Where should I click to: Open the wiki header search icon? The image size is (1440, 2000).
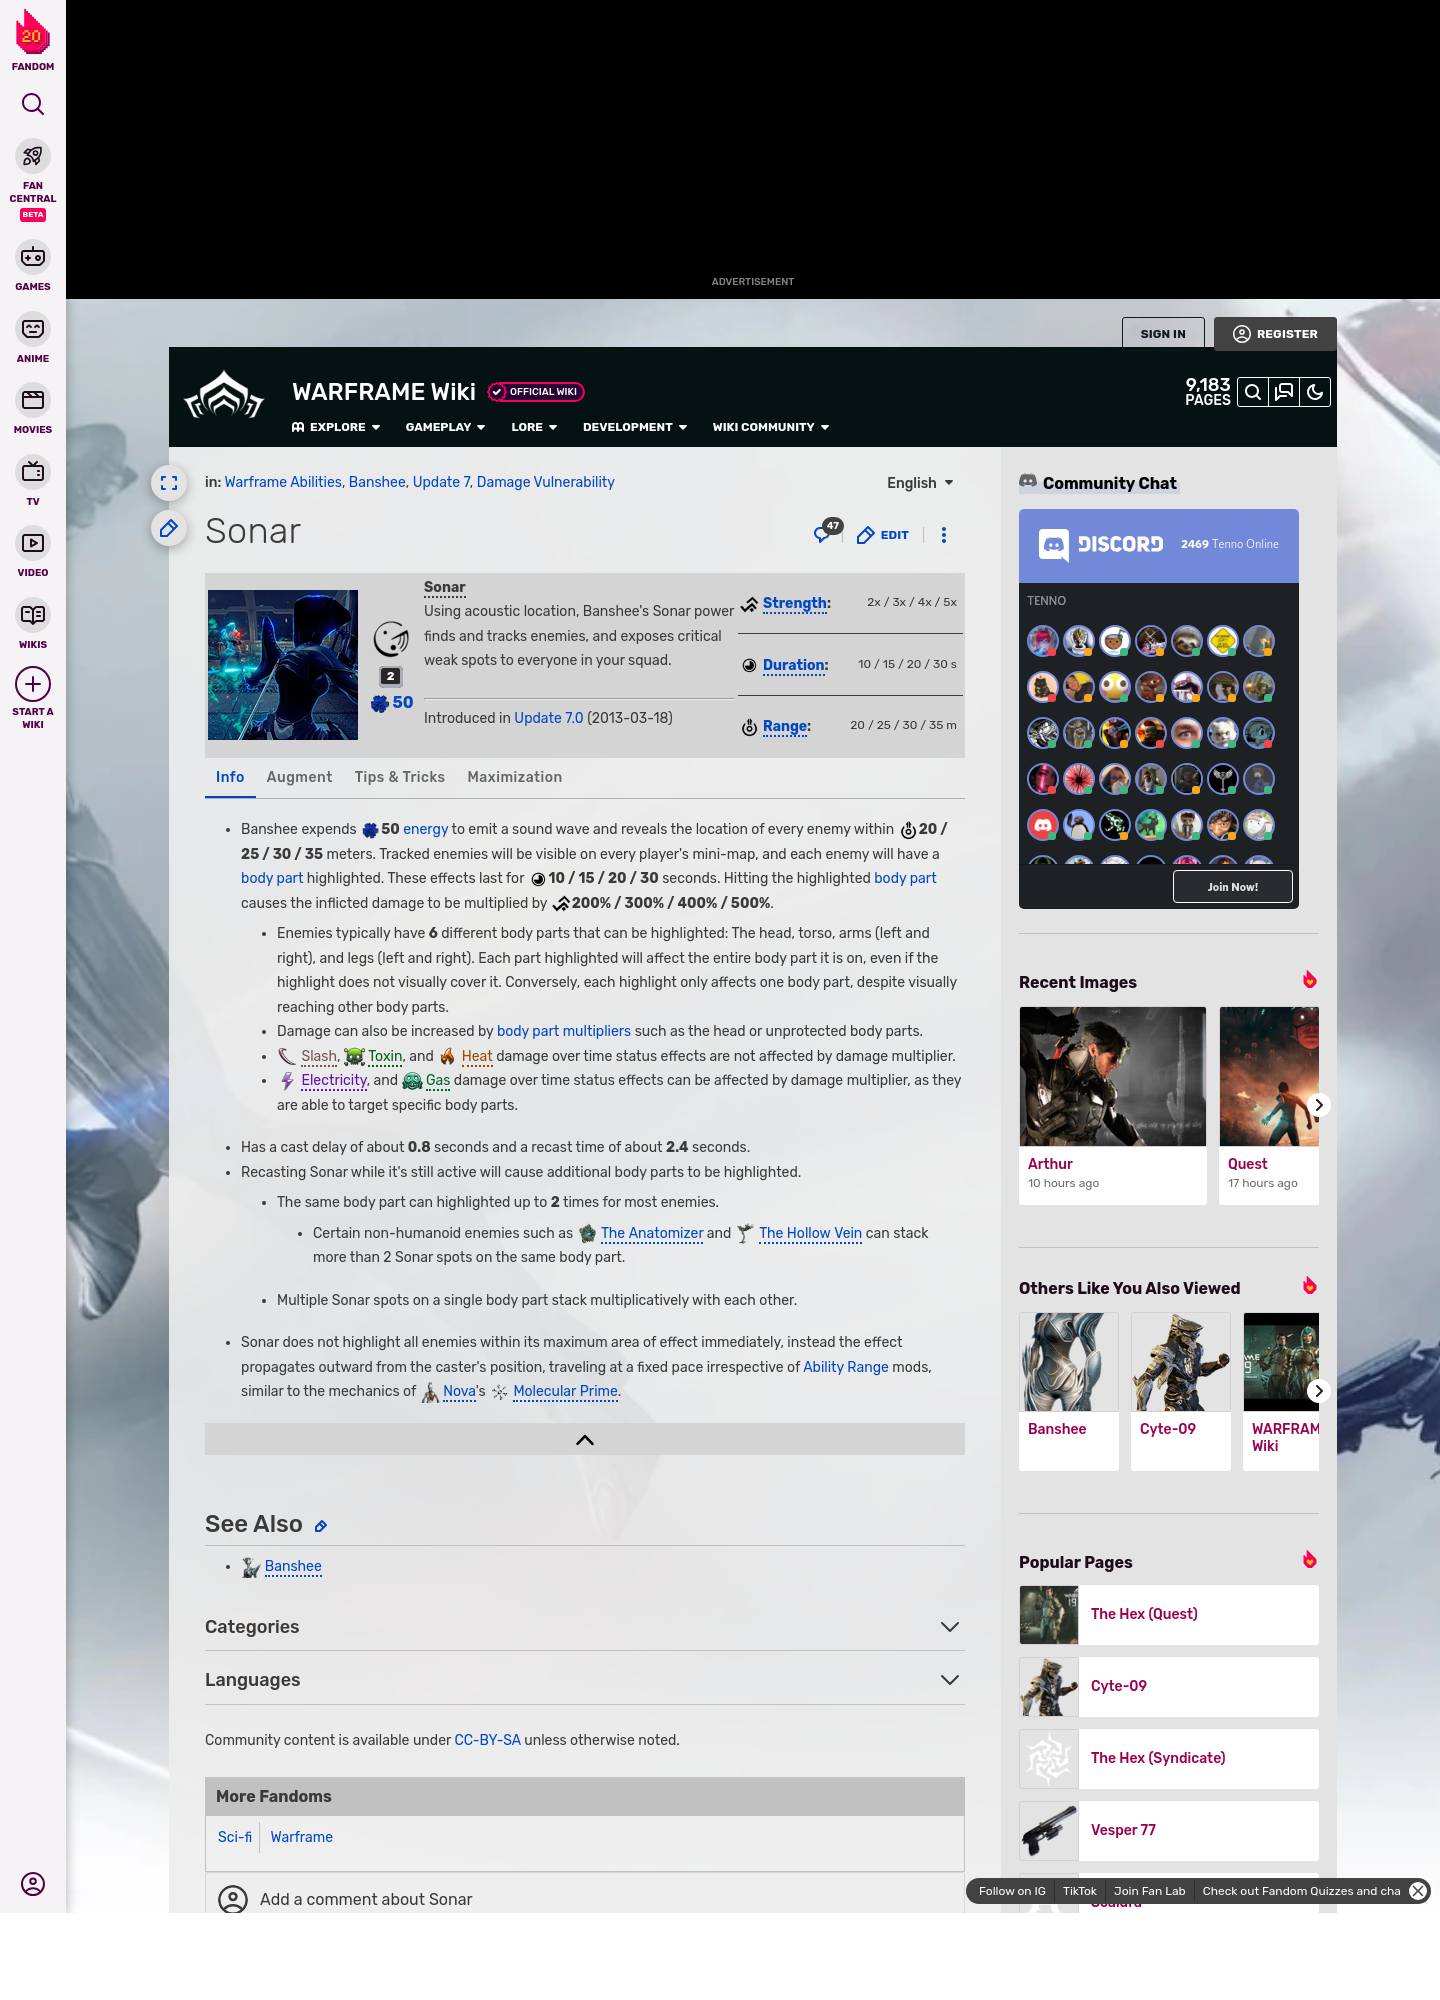click(x=1253, y=392)
